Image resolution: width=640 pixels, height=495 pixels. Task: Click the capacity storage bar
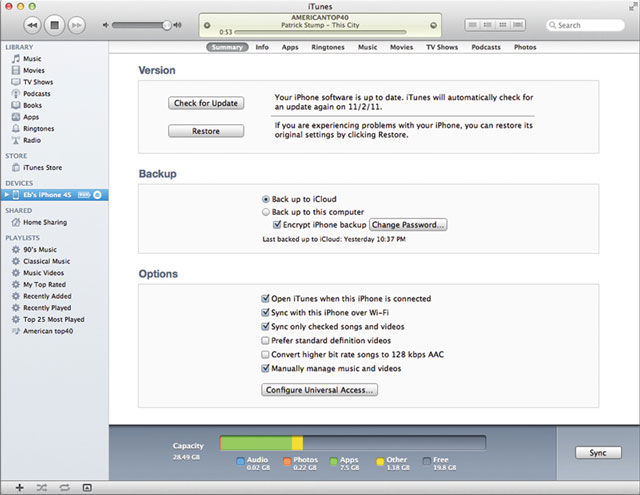[x=353, y=443]
